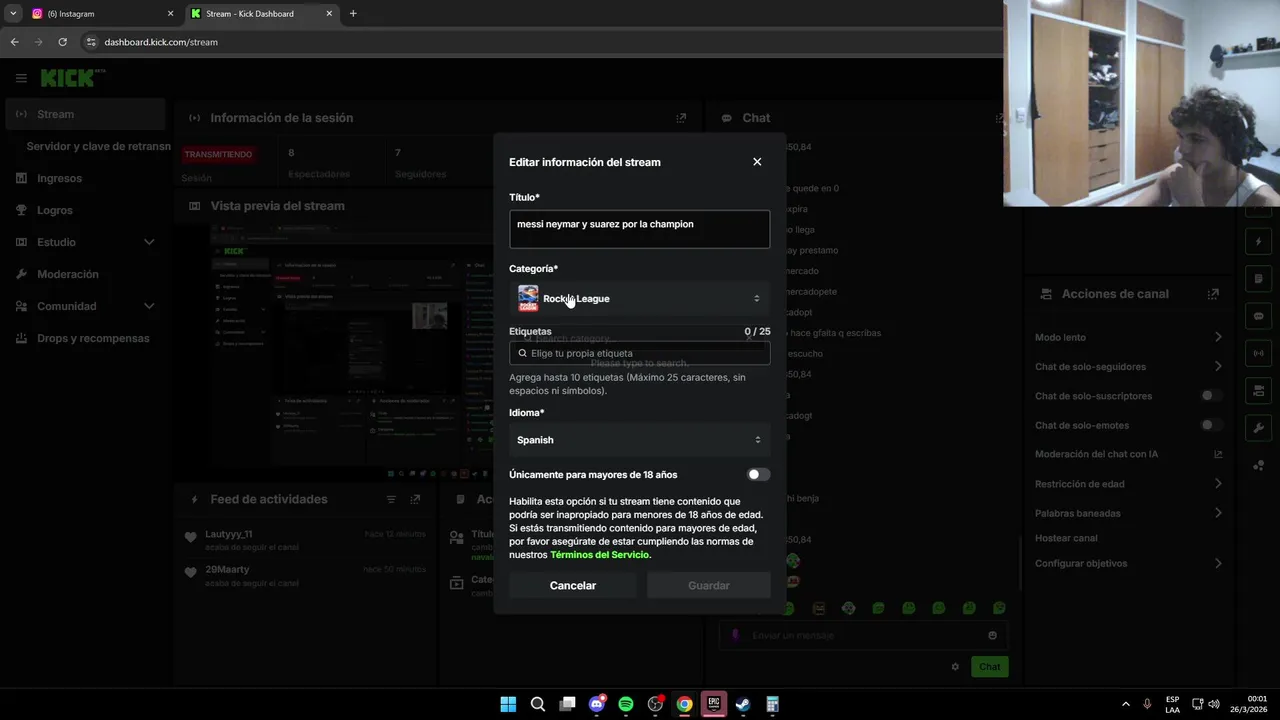Open Epic Games Launcher from the taskbar
This screenshot has height=720, width=1280.
714,704
